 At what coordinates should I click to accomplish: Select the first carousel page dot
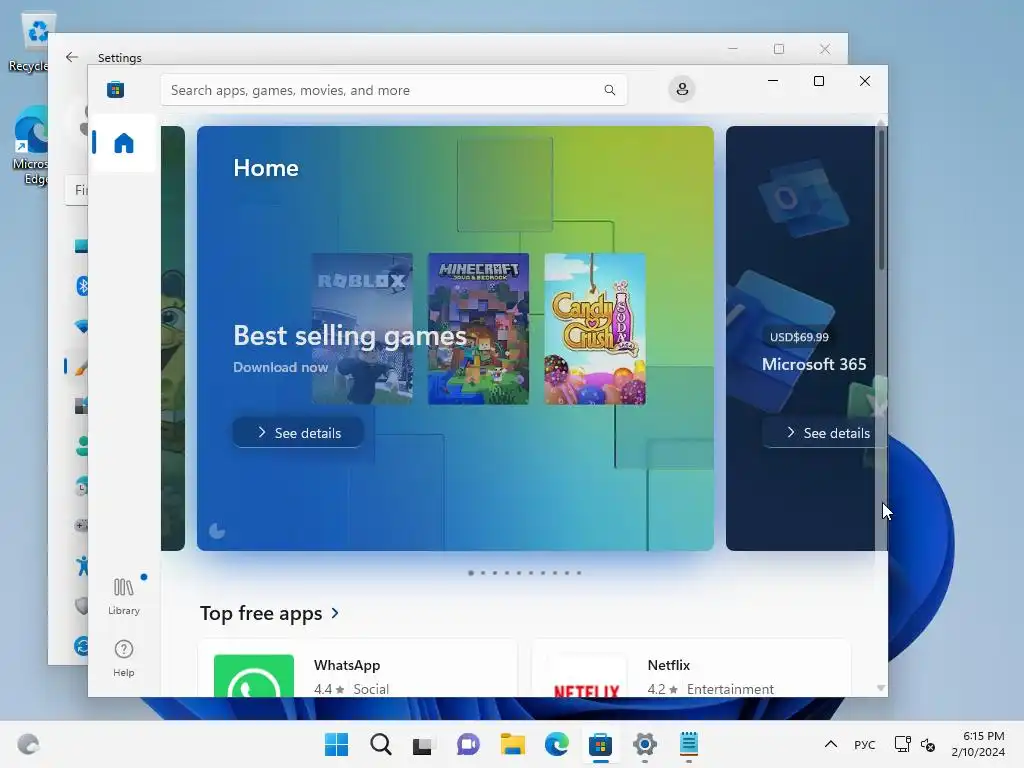(x=471, y=573)
